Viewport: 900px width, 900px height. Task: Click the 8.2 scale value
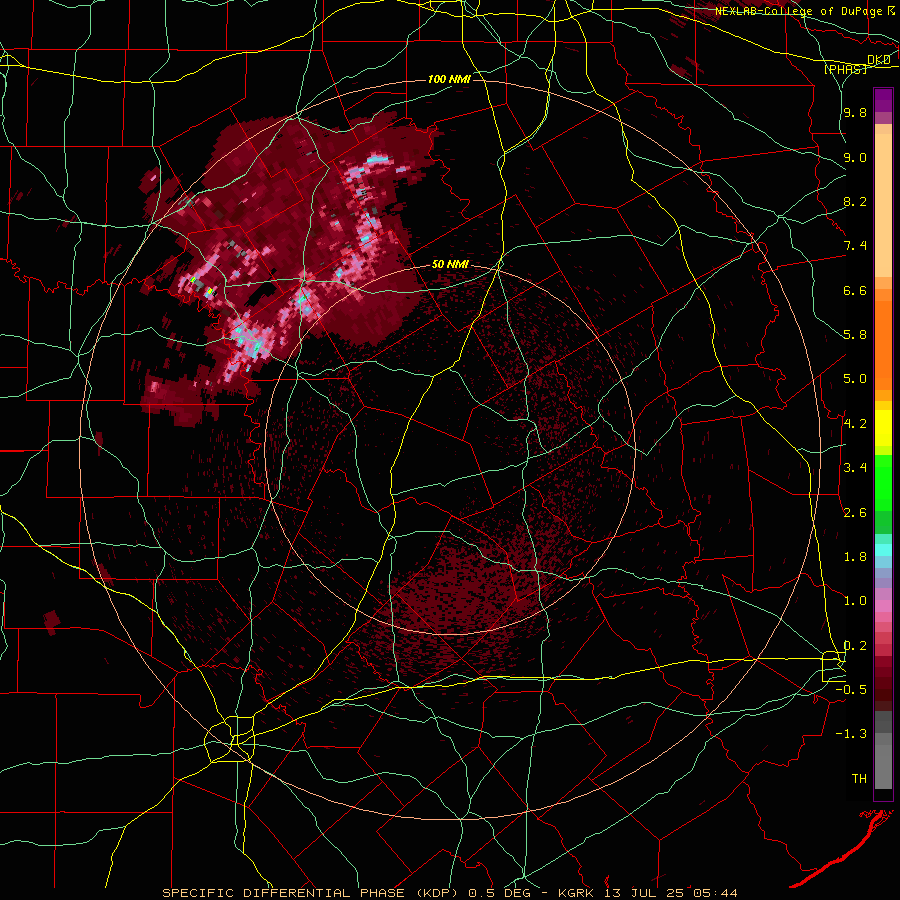[x=855, y=201]
